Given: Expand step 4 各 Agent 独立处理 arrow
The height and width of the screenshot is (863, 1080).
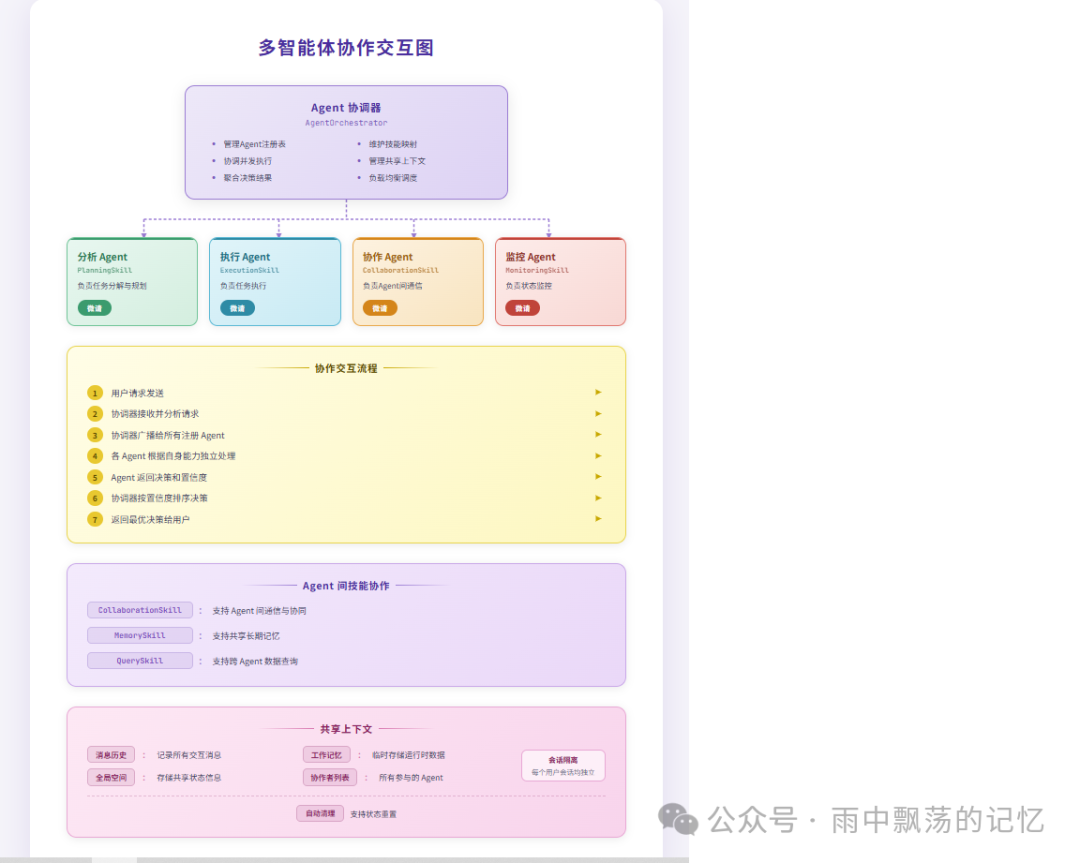Looking at the screenshot, I should tap(598, 455).
